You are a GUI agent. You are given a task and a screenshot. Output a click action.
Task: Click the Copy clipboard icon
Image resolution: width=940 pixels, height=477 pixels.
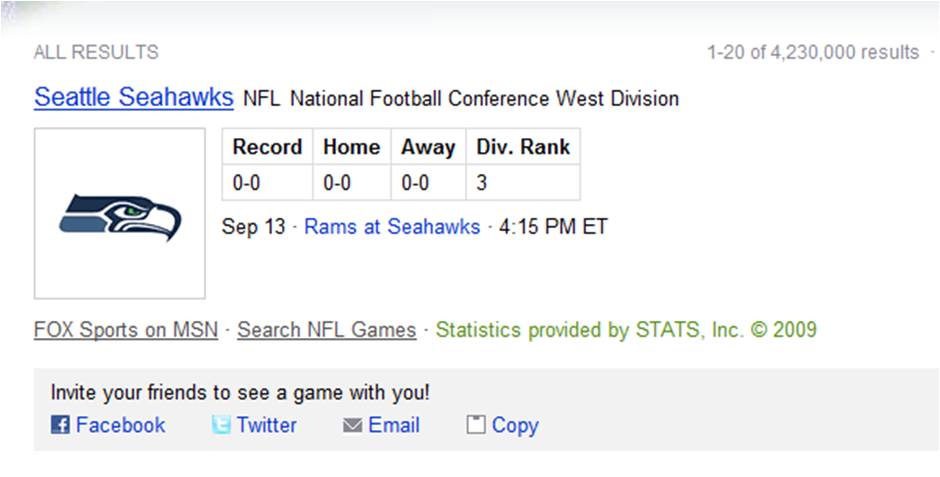(476, 425)
